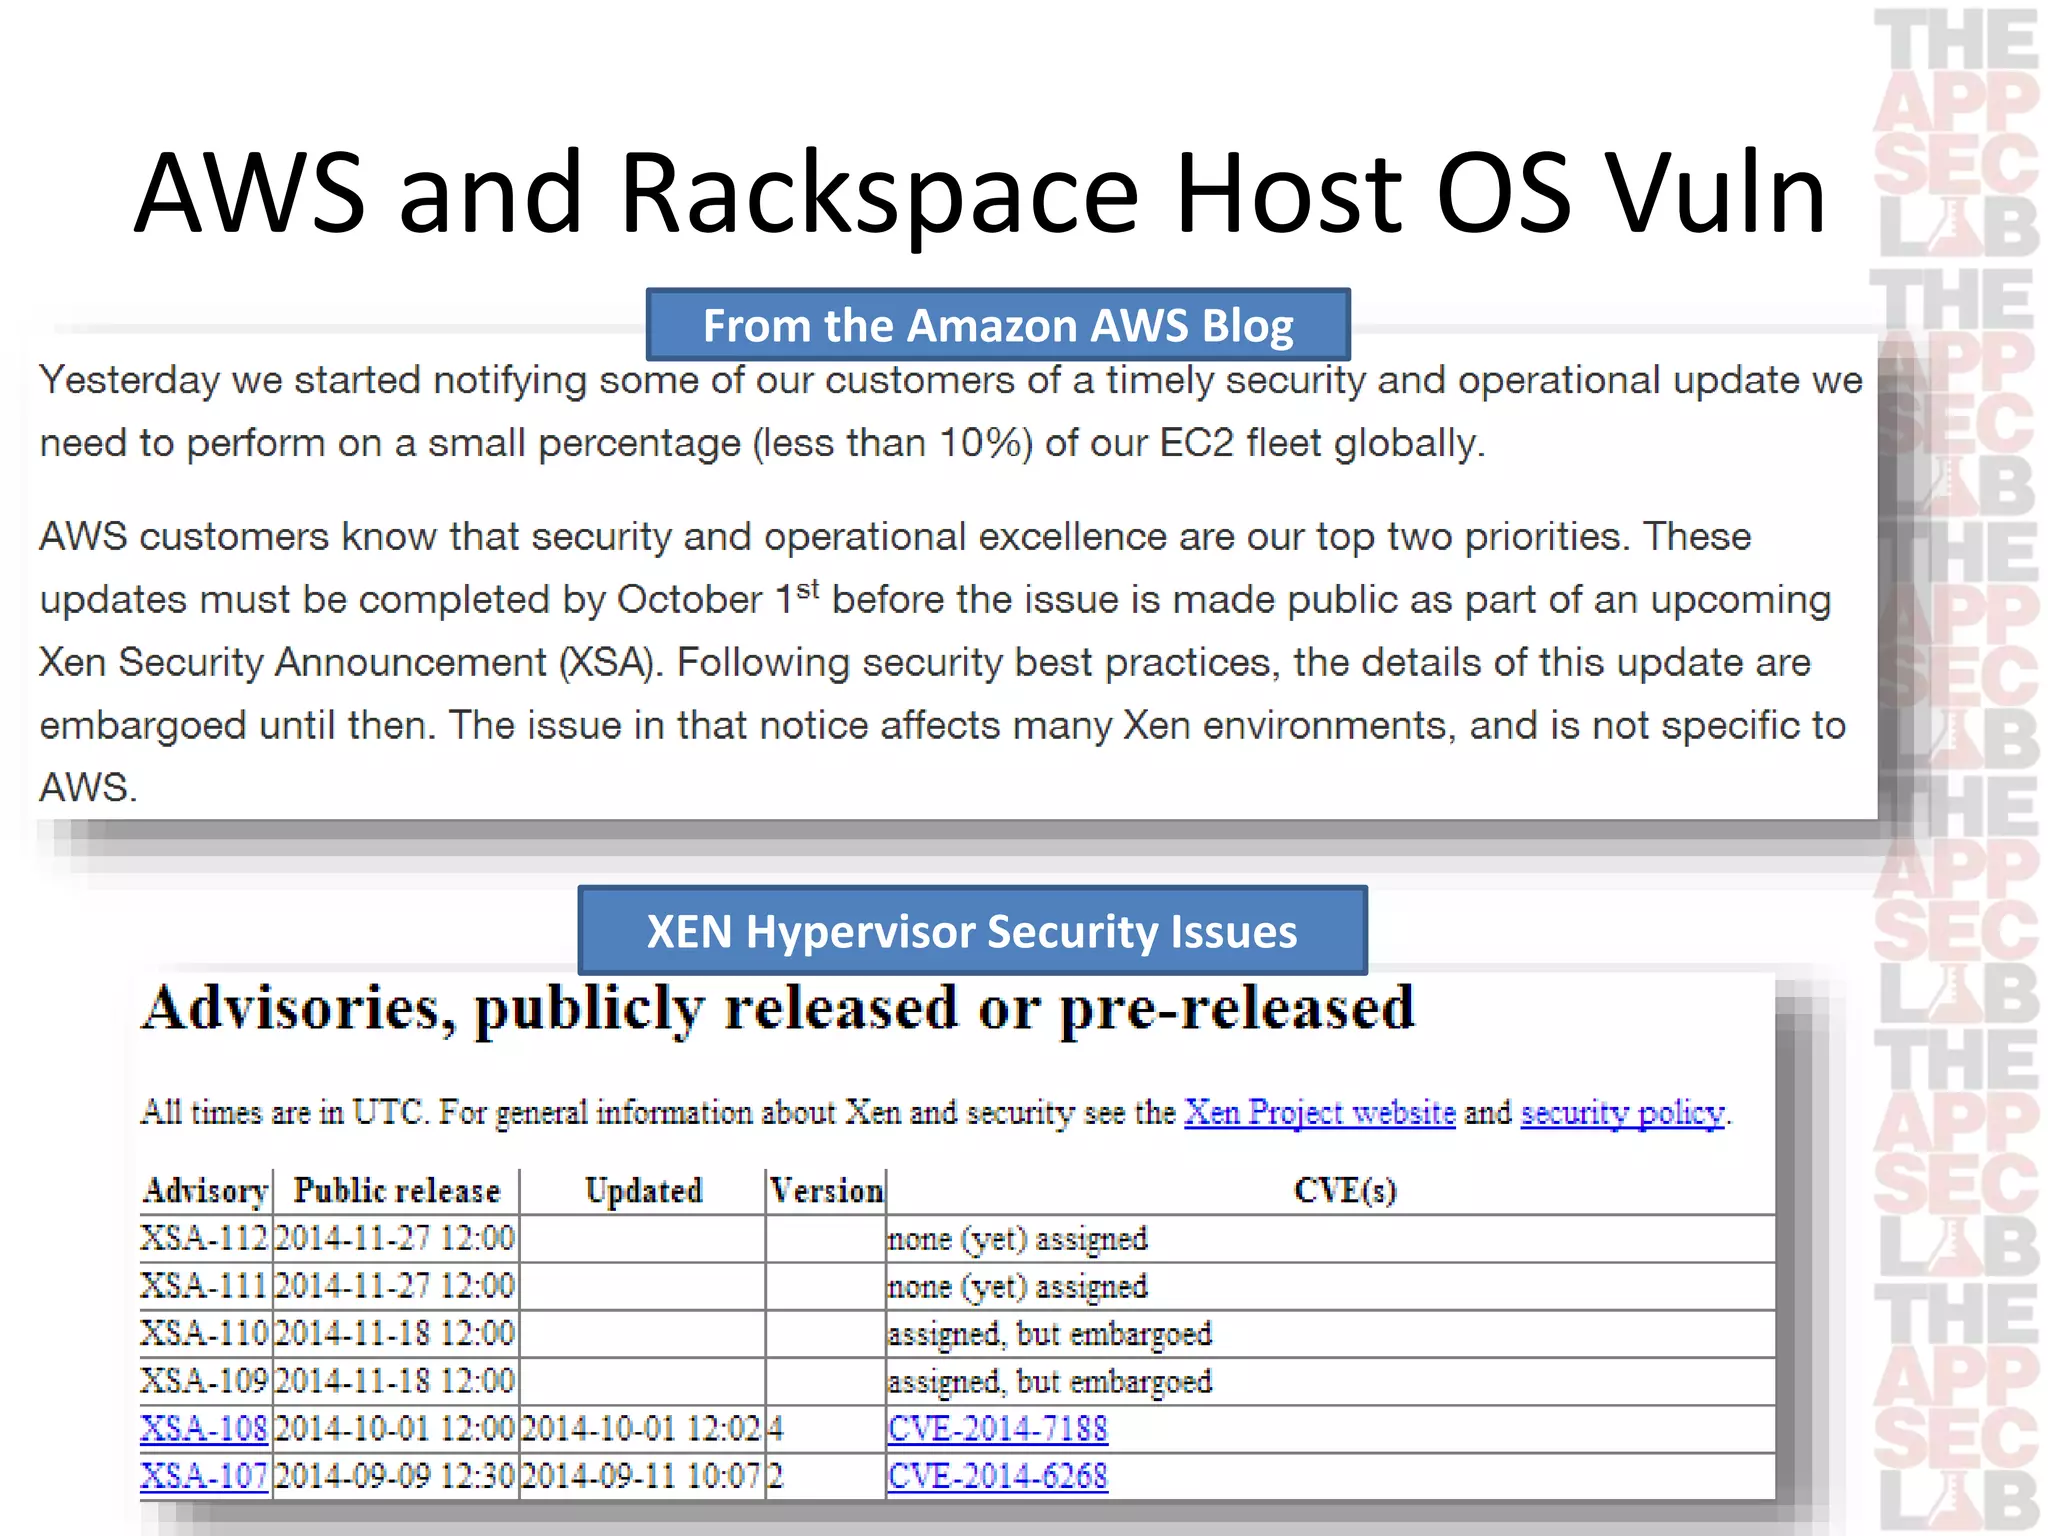Select the 'XEN Hypervisor Security Issues' banner
Screen dimensions: 2048x1536
tap(972, 931)
